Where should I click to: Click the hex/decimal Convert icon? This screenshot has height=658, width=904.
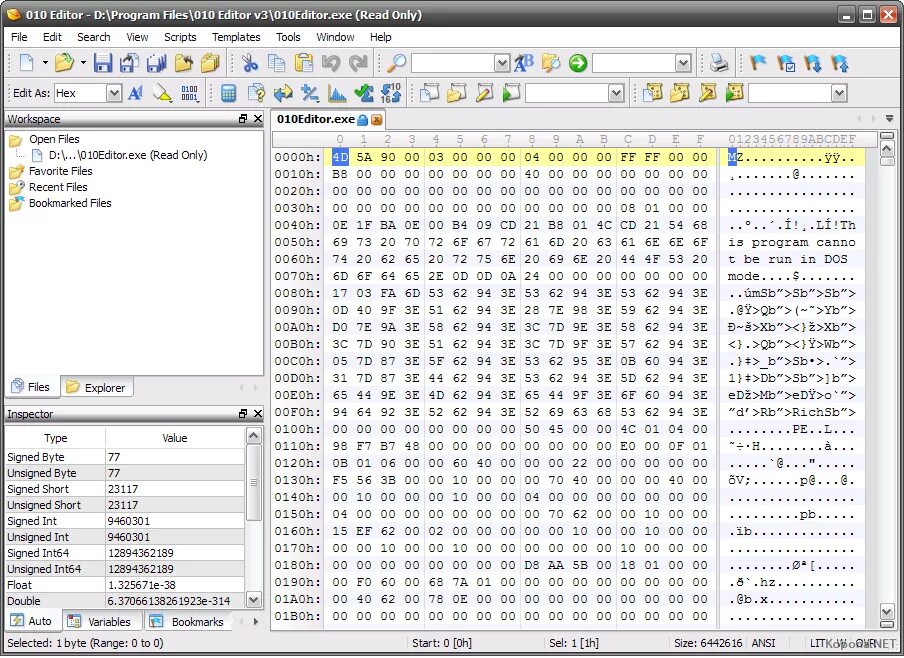(x=390, y=93)
